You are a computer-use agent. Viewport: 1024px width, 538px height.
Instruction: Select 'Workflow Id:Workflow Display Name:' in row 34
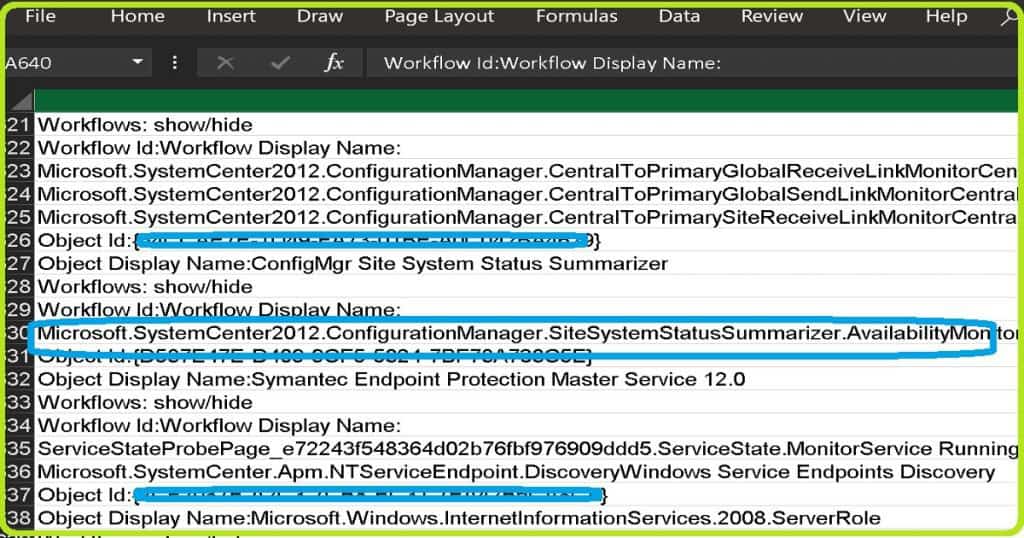click(x=526, y=426)
